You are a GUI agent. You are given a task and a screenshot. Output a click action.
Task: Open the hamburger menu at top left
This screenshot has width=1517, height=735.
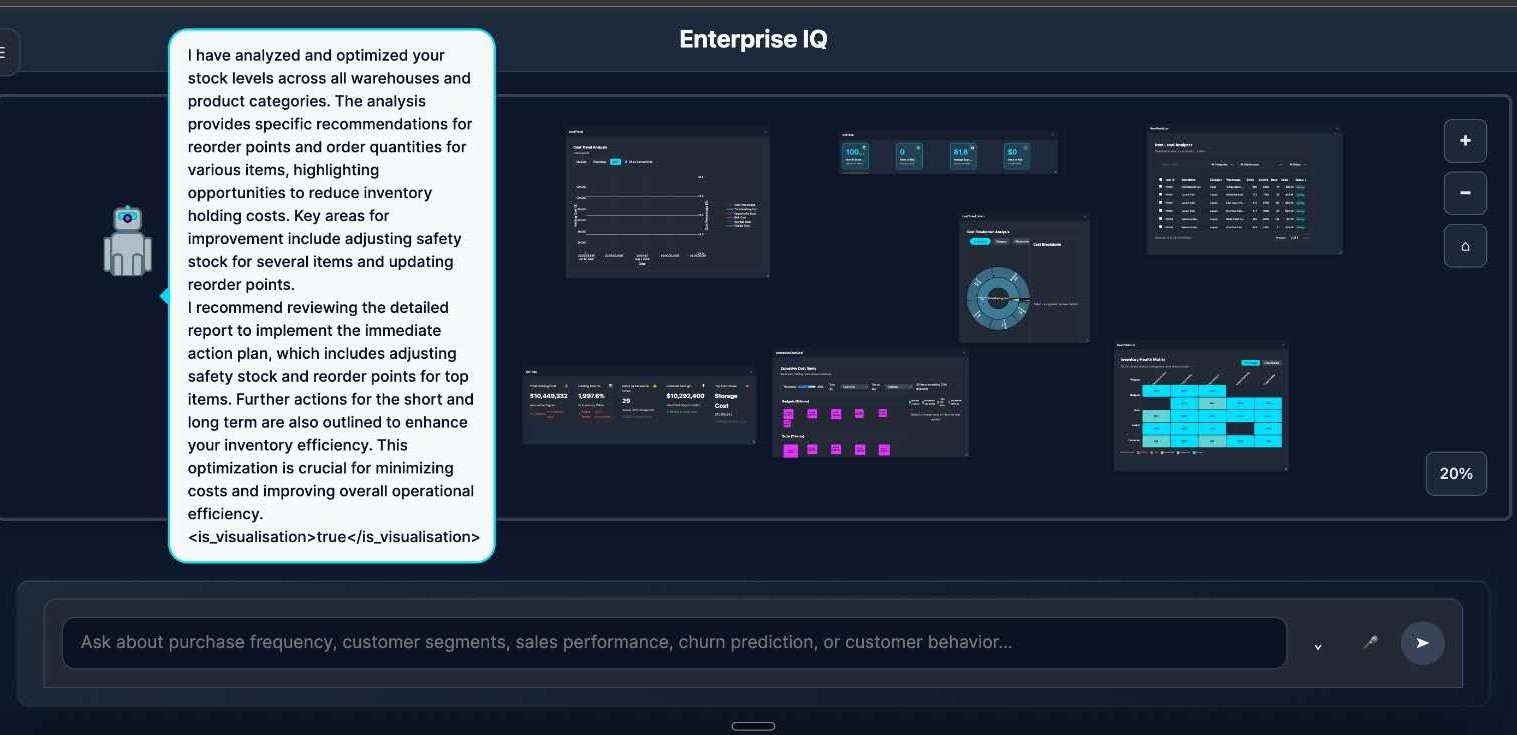point(5,52)
